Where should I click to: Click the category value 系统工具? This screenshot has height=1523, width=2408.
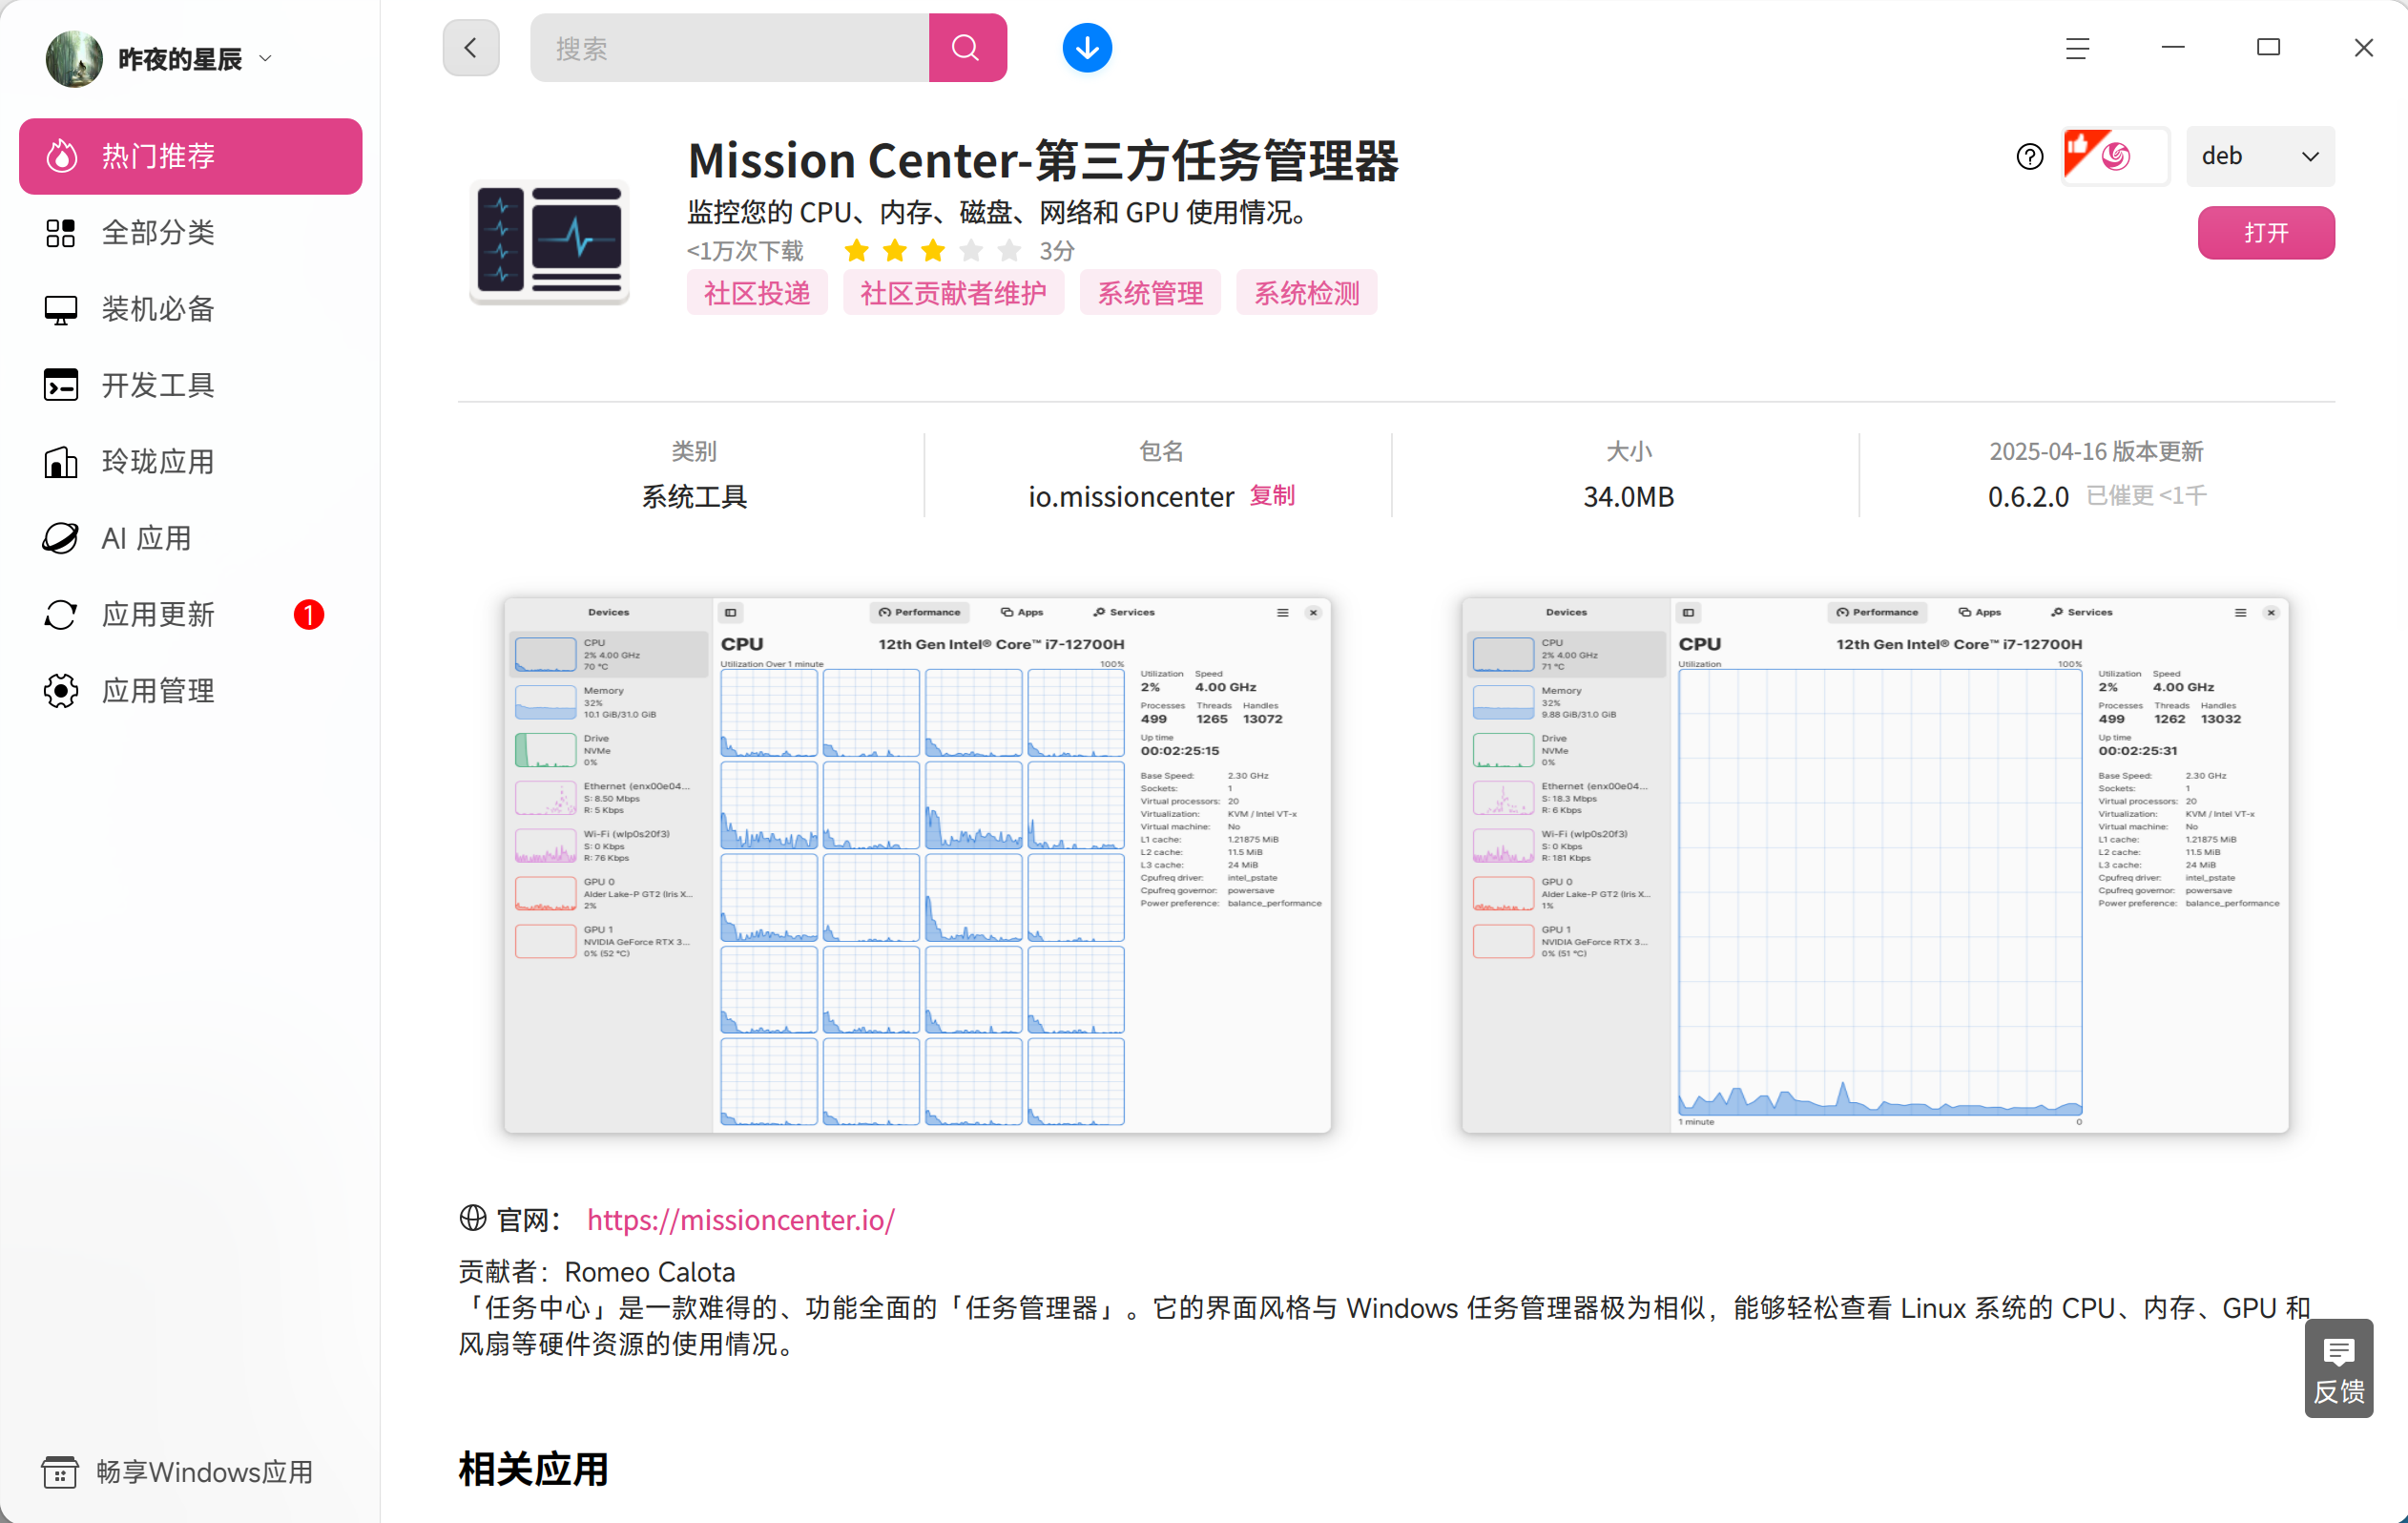pyautogui.click(x=694, y=496)
